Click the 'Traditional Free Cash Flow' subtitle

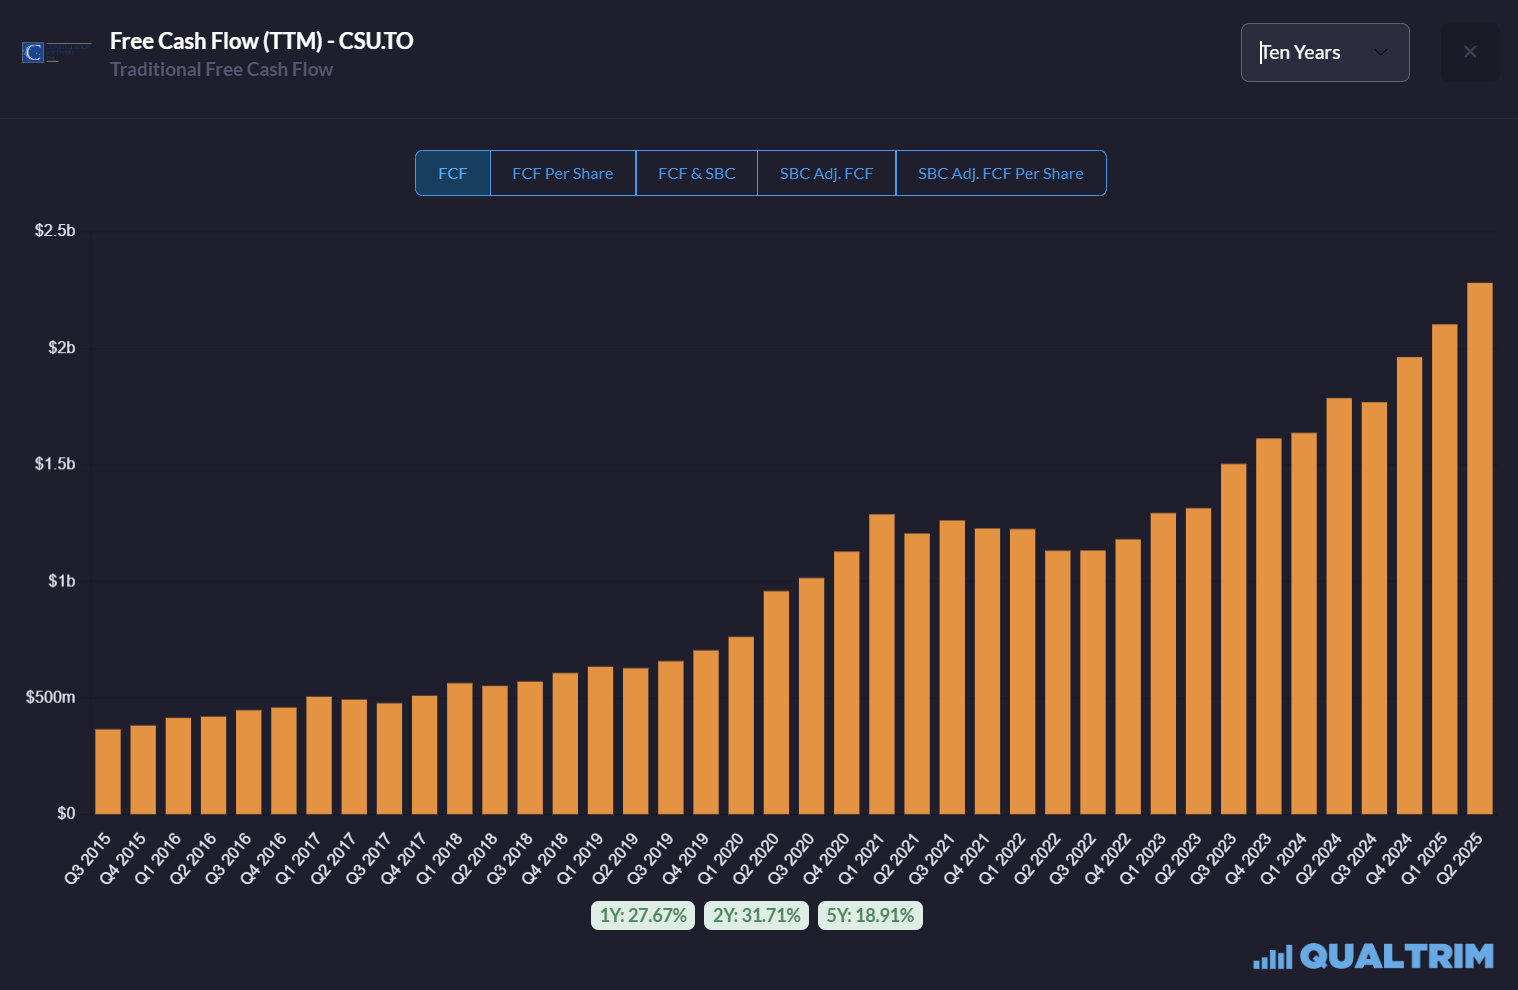(222, 69)
